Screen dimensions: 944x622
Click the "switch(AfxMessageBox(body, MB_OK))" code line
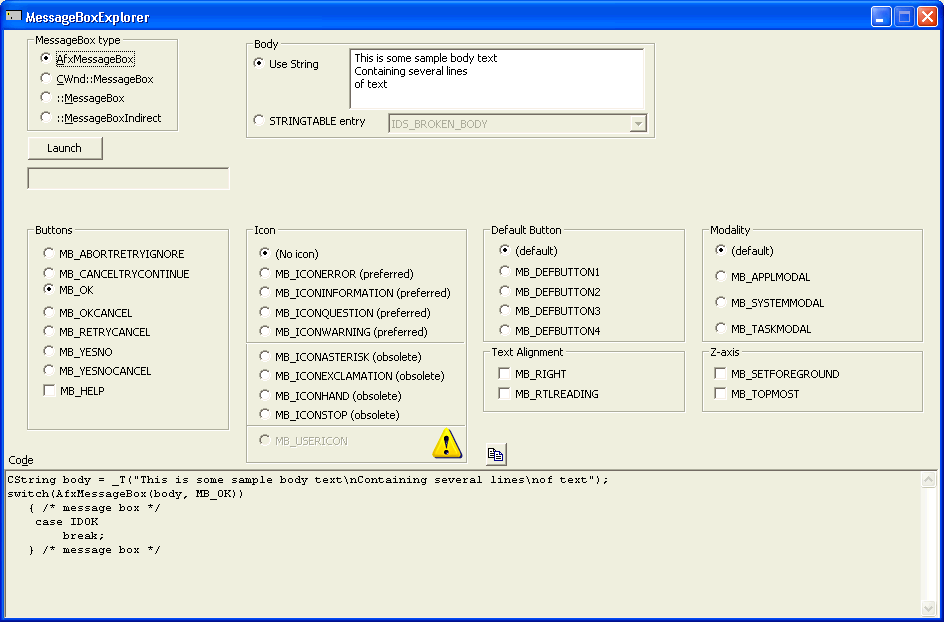point(125,494)
